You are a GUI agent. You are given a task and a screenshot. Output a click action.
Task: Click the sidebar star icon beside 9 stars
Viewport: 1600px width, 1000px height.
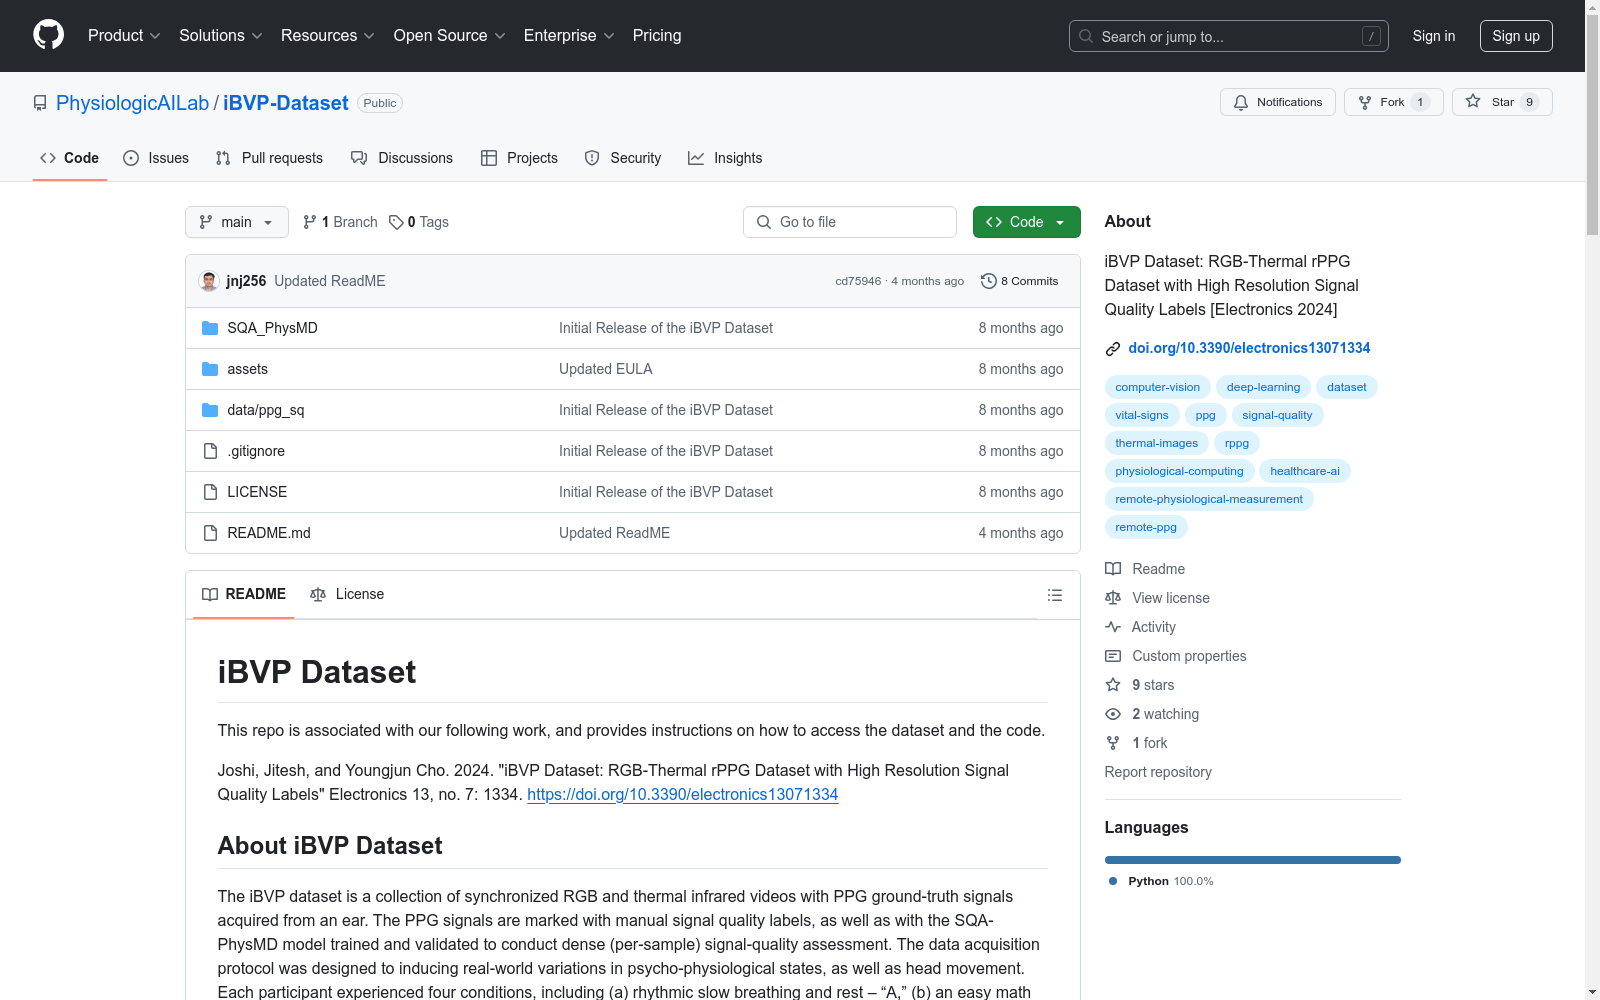pos(1113,685)
